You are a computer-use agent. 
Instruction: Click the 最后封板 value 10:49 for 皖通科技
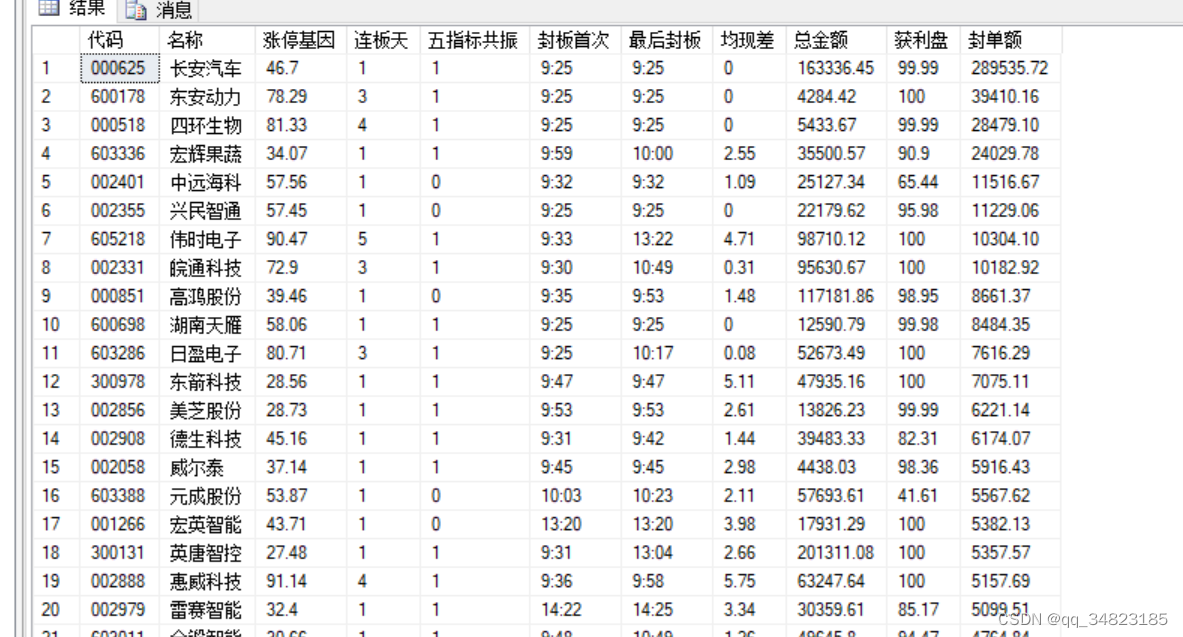(653, 268)
